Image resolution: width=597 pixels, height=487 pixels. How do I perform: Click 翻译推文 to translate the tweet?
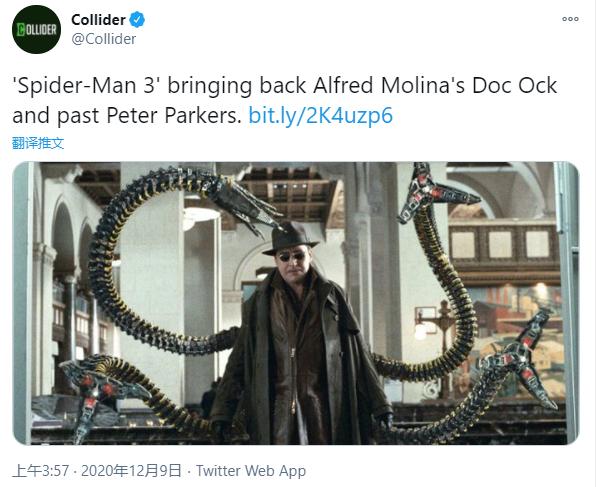pyautogui.click(x=38, y=143)
